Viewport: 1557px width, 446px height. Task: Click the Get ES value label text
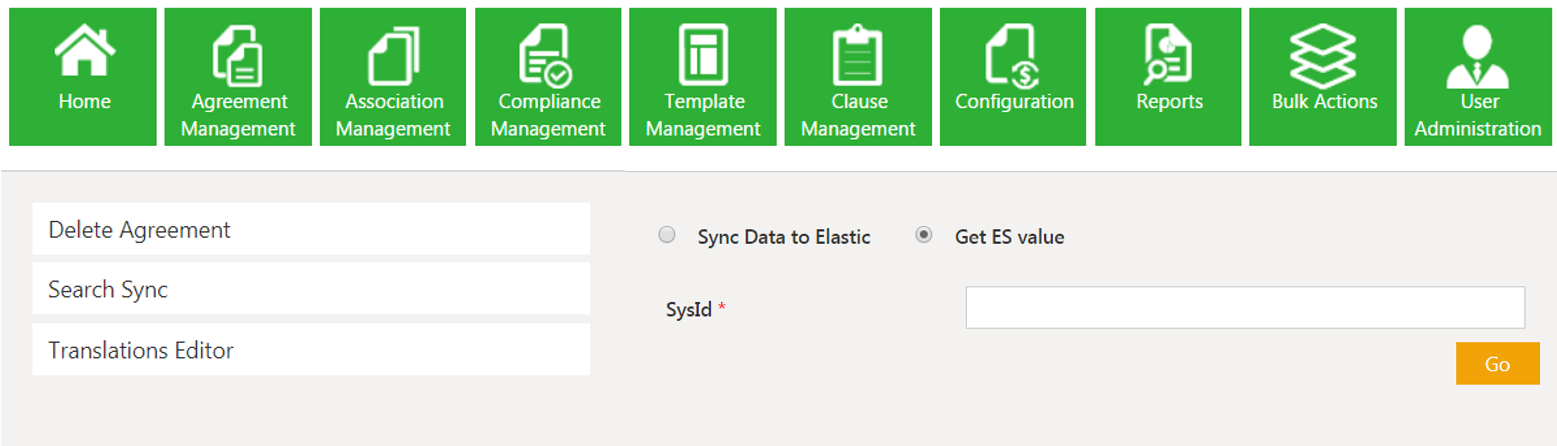(1009, 238)
